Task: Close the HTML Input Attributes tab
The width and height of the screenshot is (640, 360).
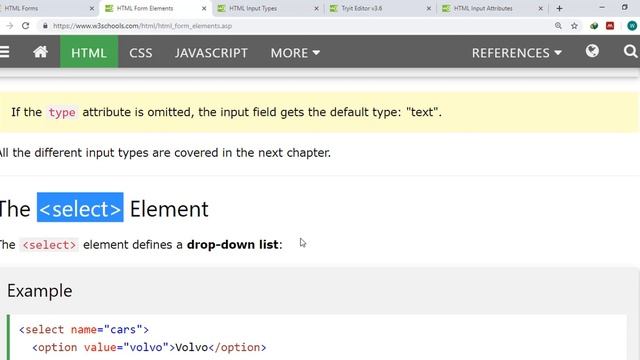Action: (541, 8)
